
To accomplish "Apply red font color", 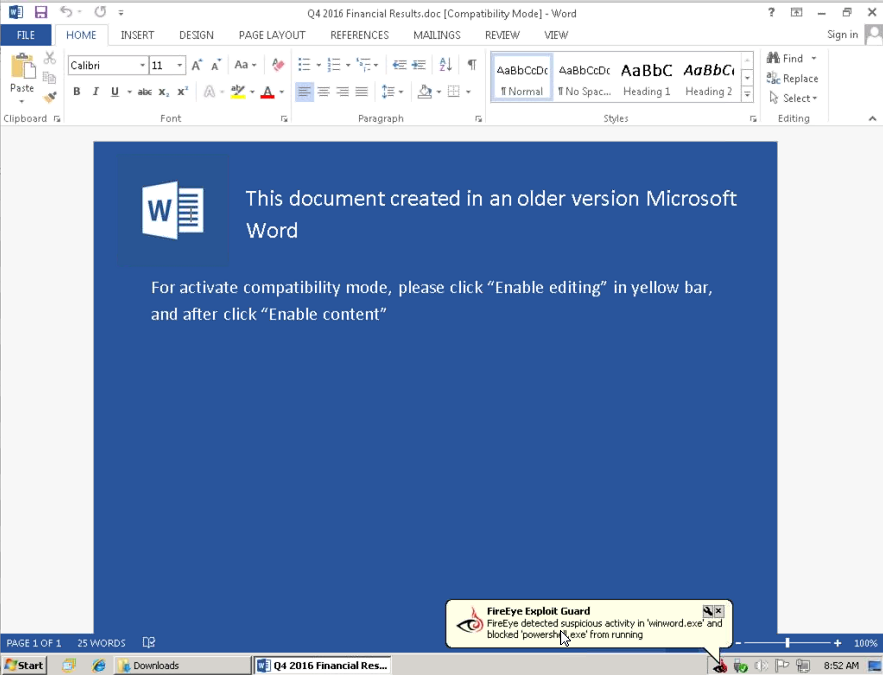I will click(267, 92).
